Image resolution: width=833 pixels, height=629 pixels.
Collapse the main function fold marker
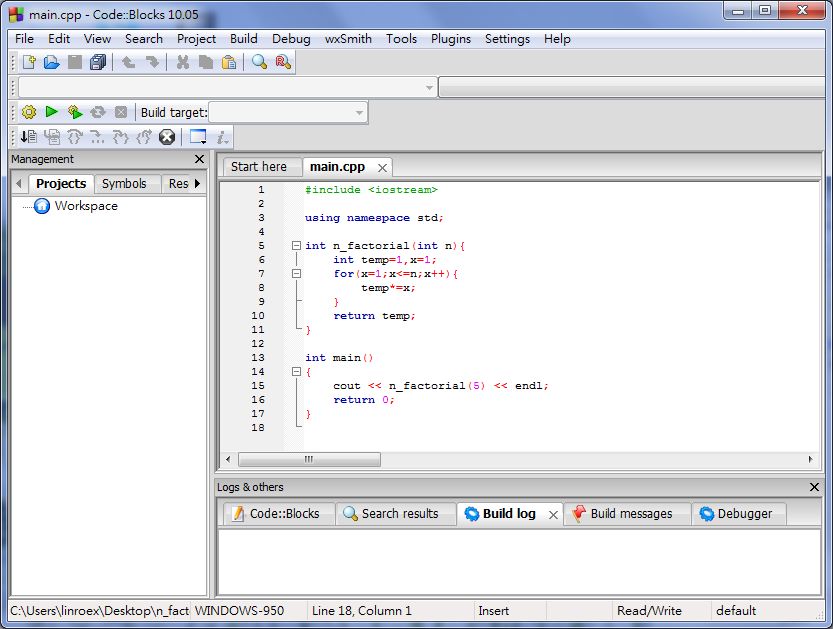[296, 372]
